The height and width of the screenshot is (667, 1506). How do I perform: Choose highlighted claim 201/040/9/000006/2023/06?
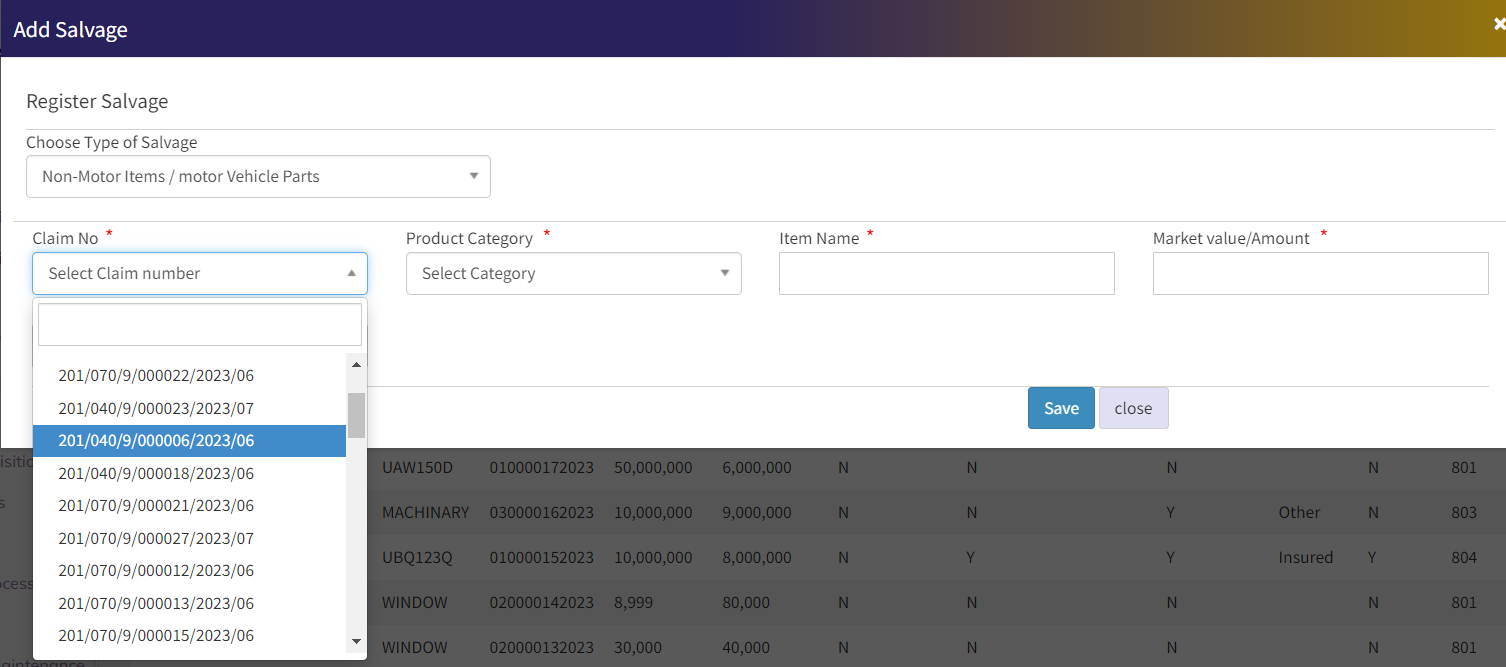point(156,441)
